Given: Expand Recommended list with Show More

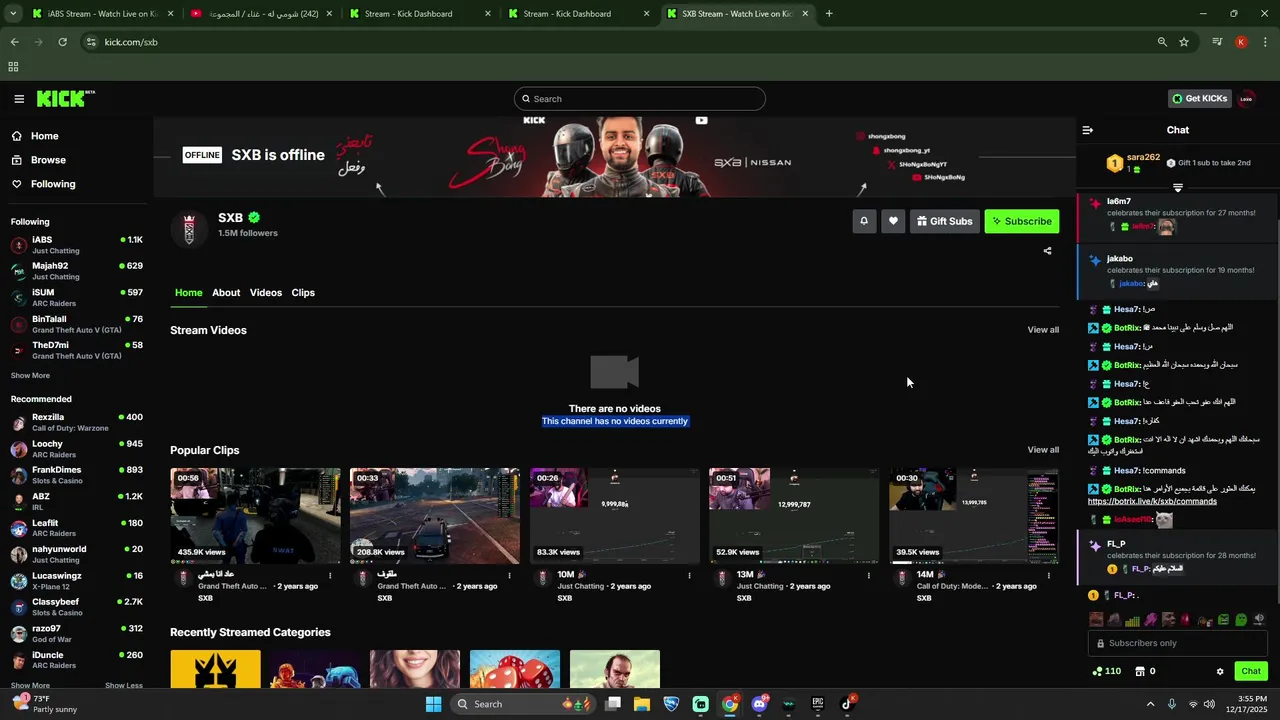Looking at the screenshot, I should coord(30,685).
